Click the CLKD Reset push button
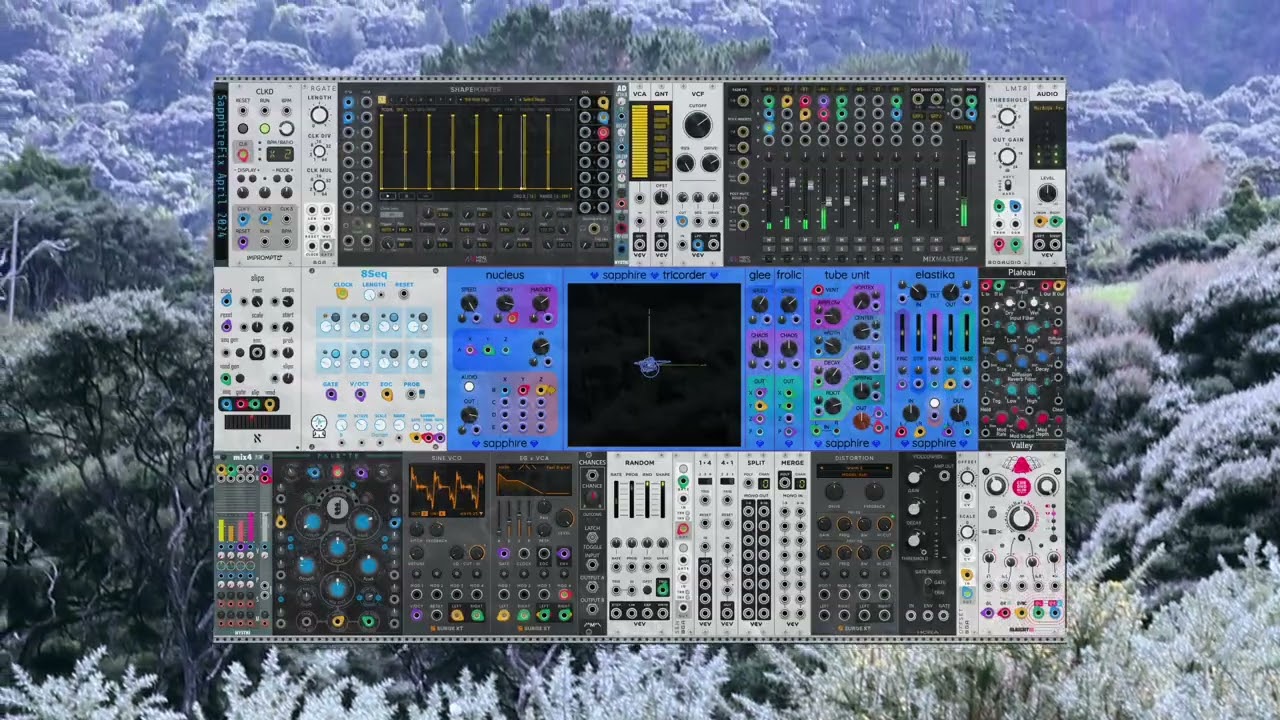Image resolution: width=1280 pixels, height=720 pixels. click(x=243, y=128)
